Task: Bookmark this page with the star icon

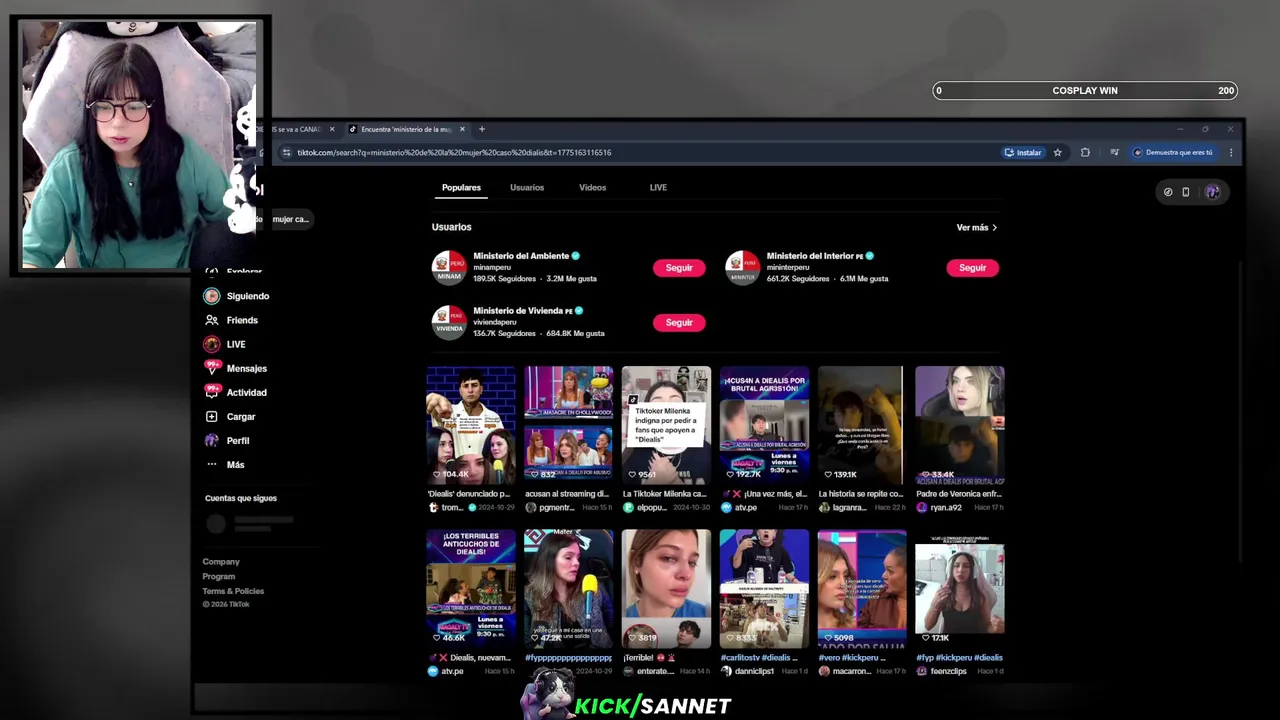Action: (1057, 153)
